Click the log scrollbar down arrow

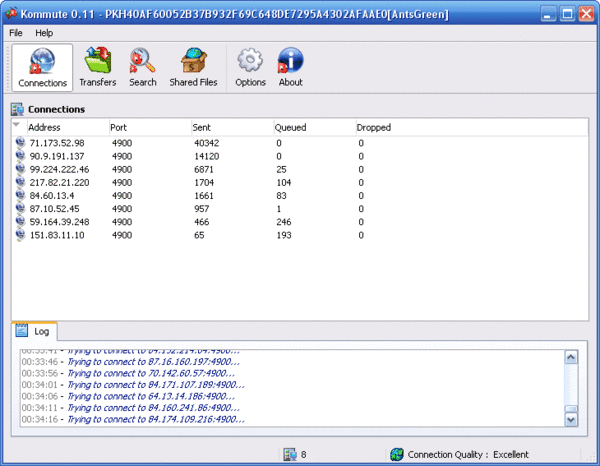pos(571,420)
